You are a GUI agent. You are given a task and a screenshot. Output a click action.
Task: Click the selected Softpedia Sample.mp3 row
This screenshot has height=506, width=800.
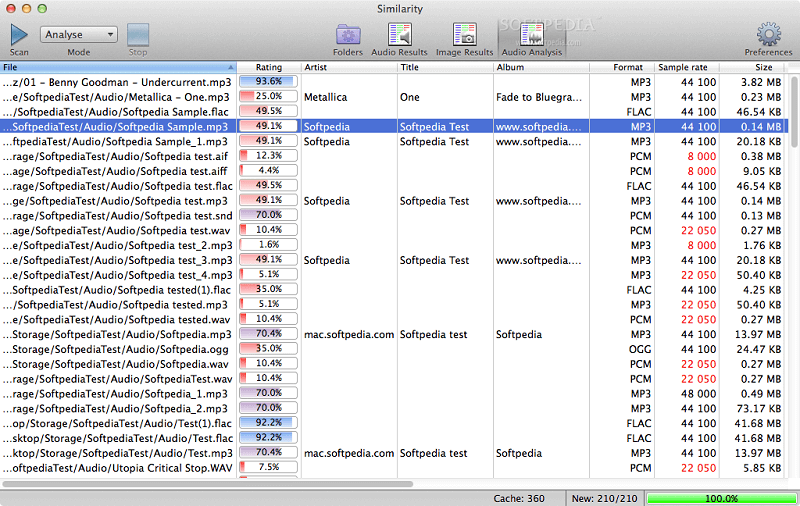click(x=394, y=126)
